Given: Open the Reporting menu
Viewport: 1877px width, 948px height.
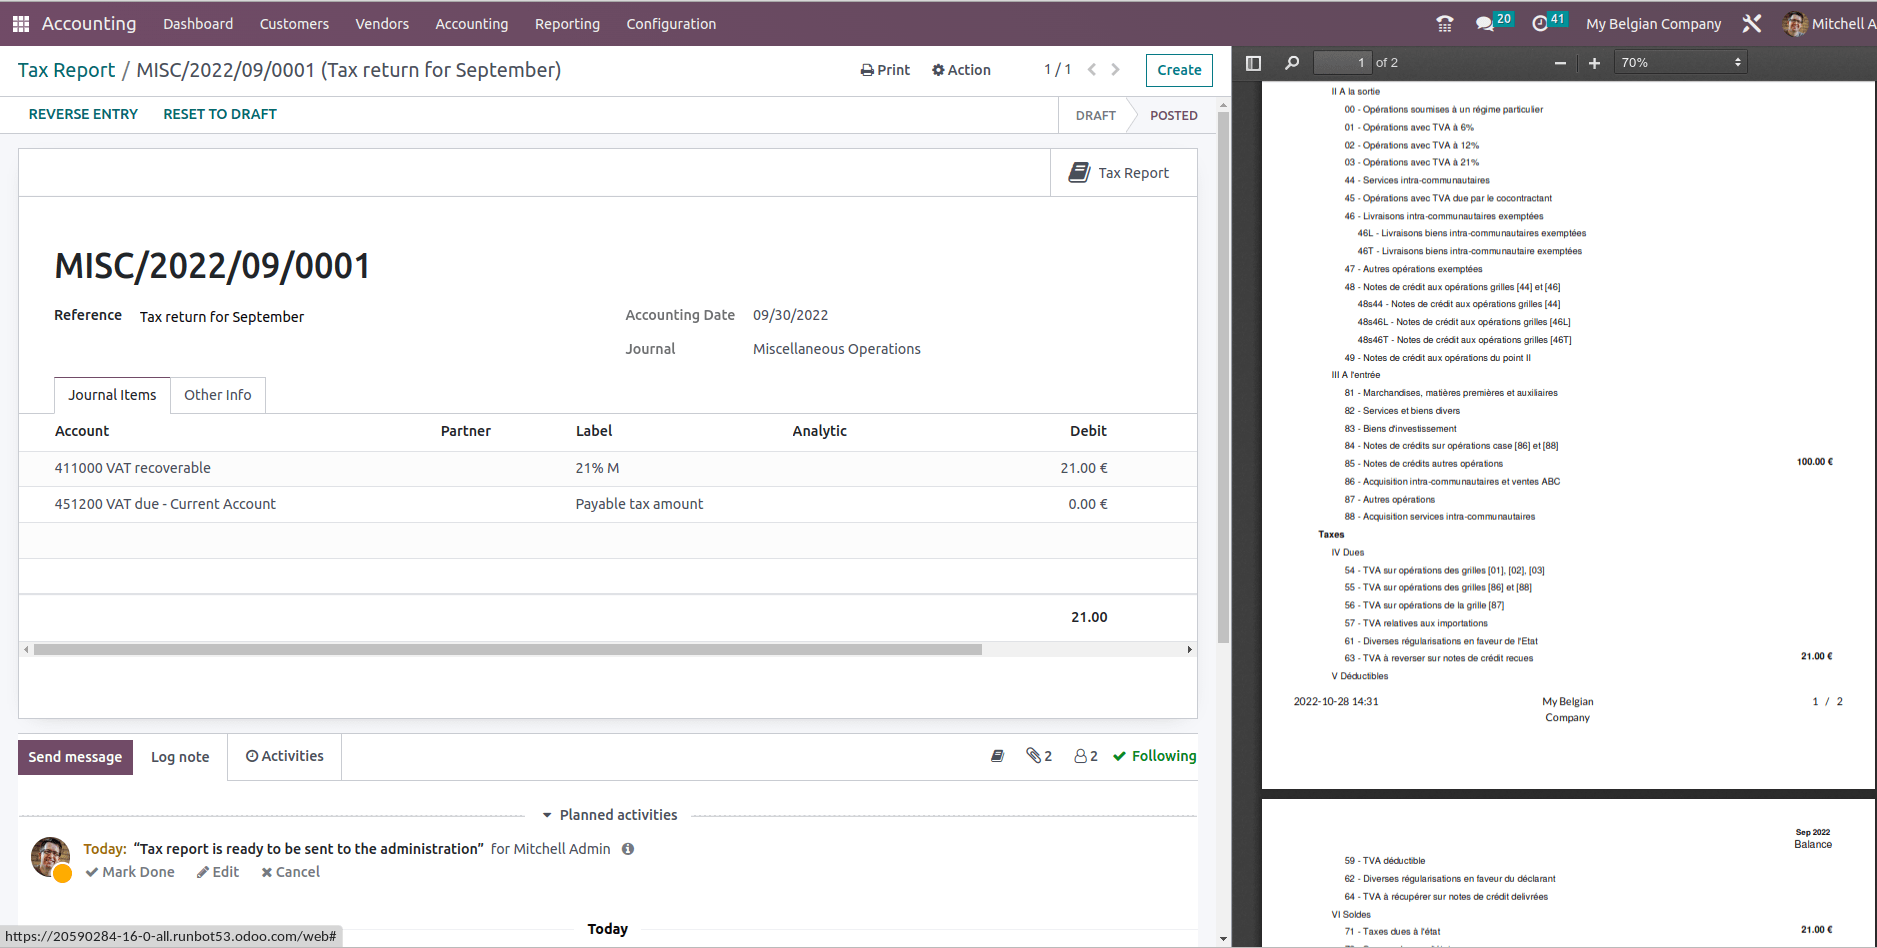Looking at the screenshot, I should click(x=567, y=24).
